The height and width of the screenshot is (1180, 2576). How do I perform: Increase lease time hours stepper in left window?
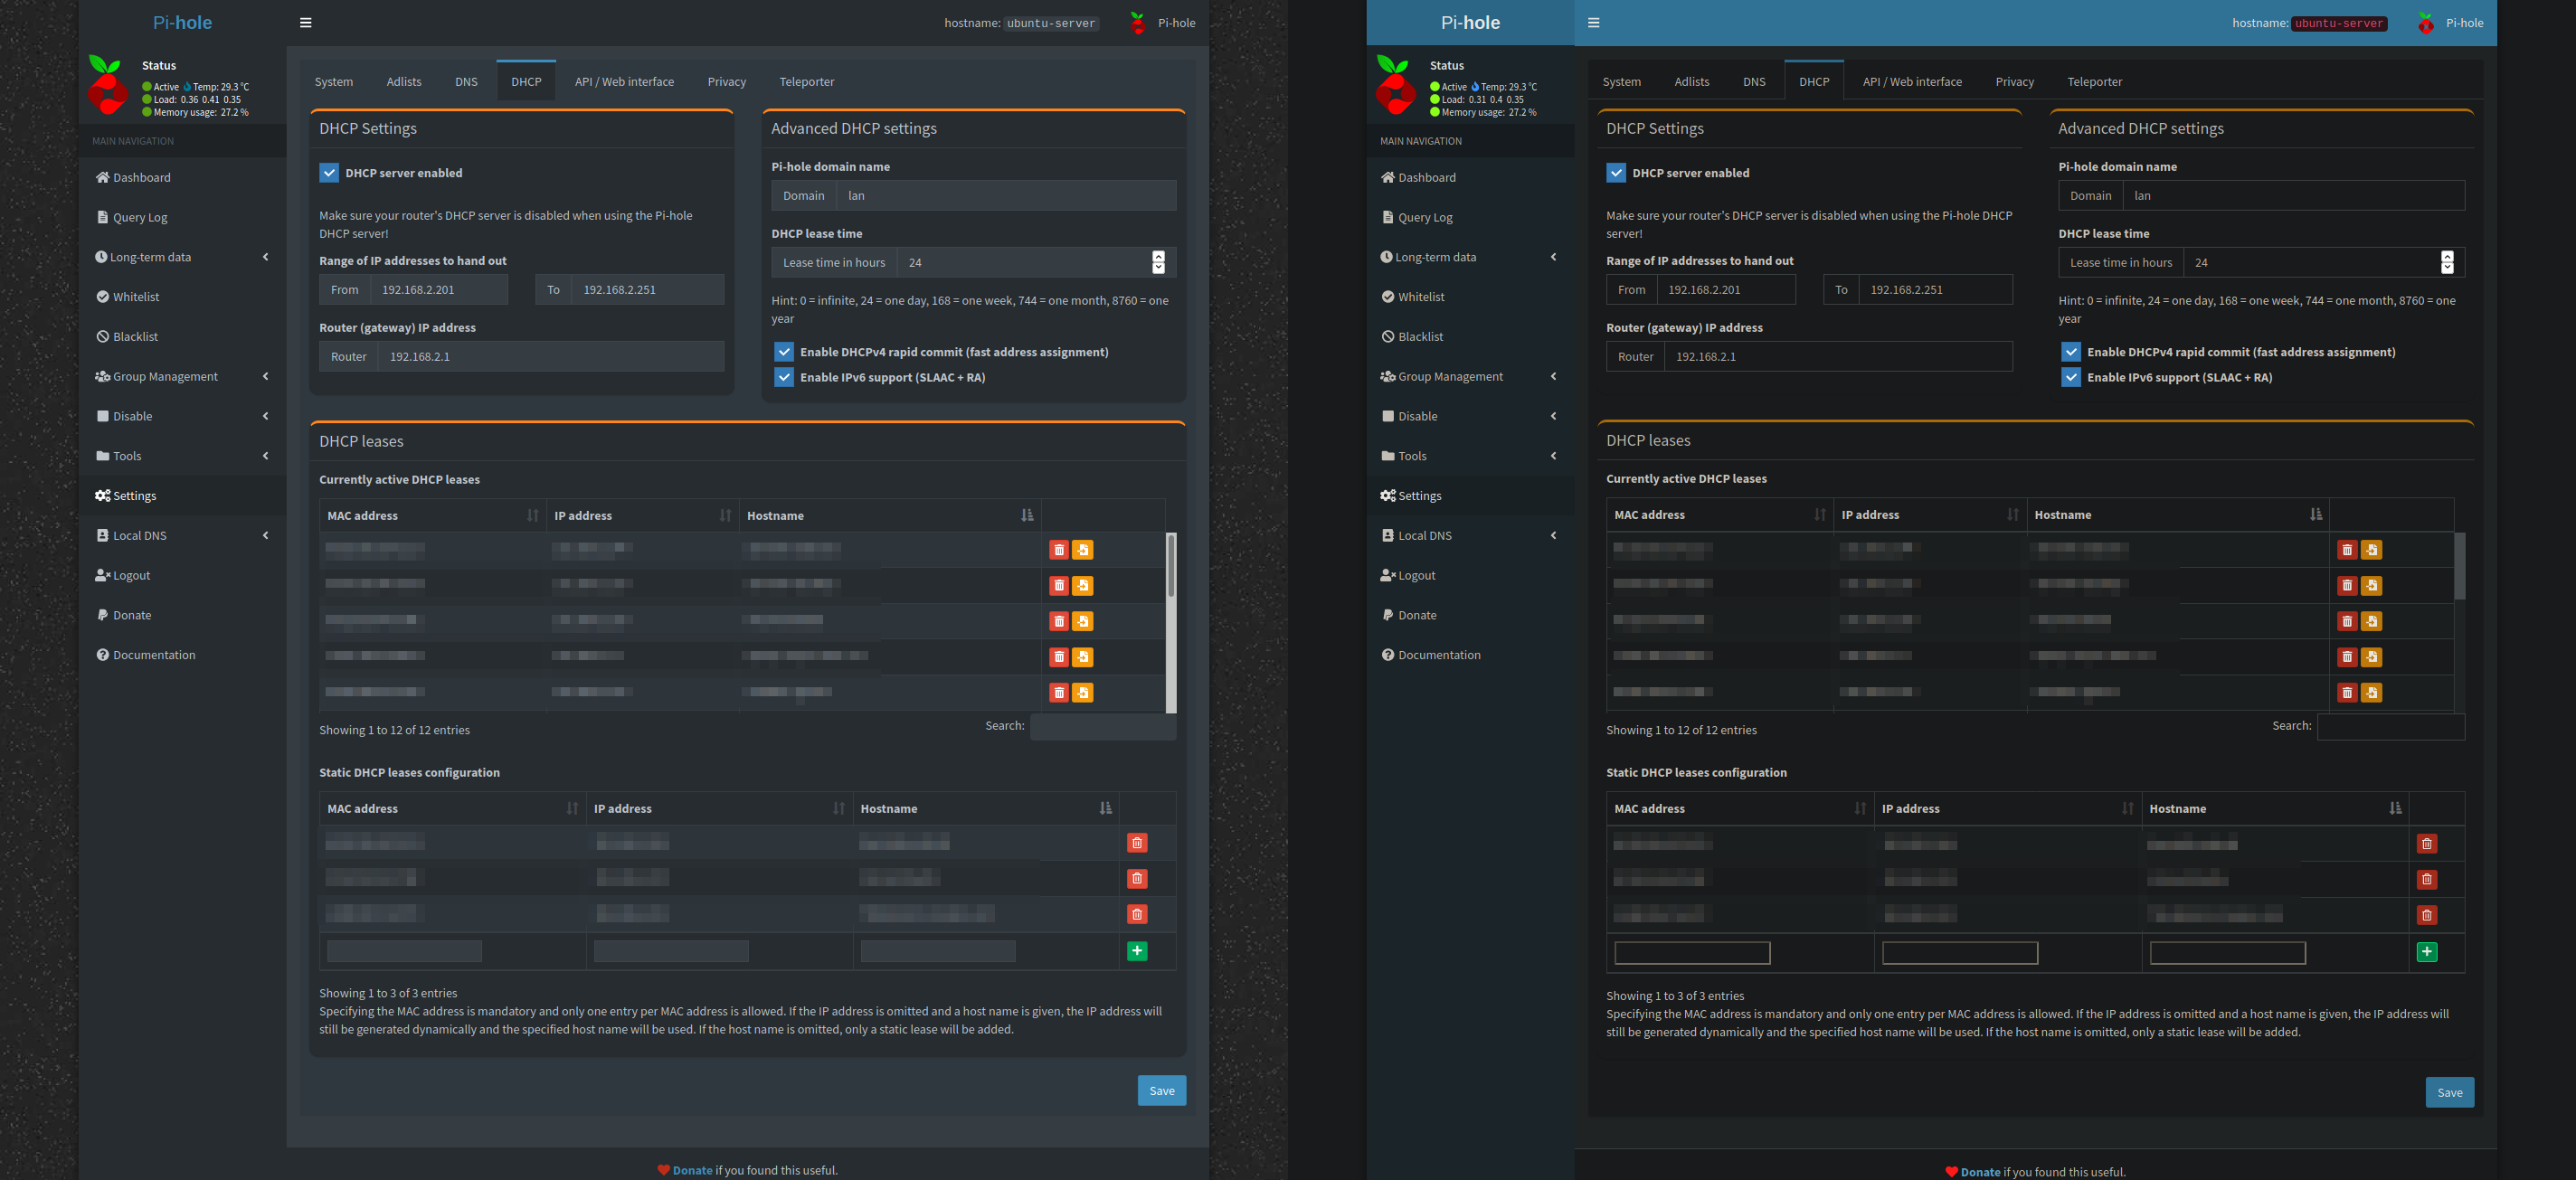pyautogui.click(x=1159, y=256)
